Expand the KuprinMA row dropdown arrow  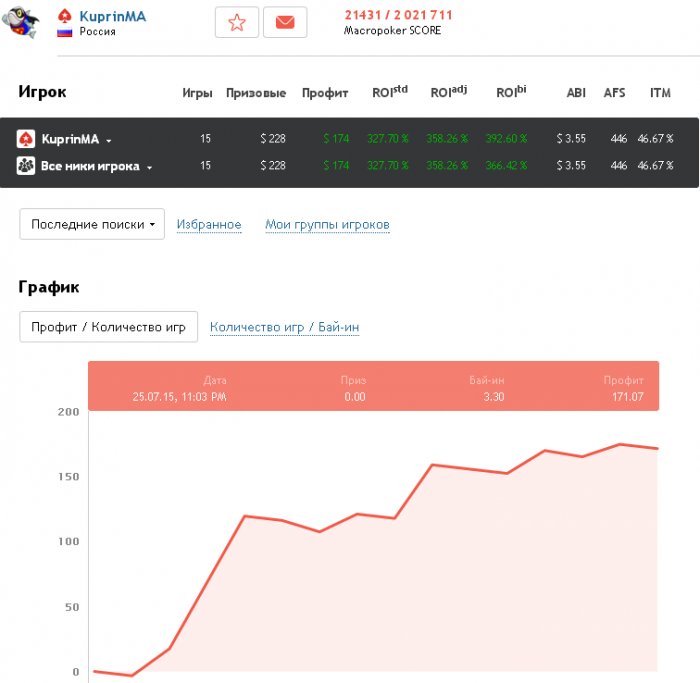[x=109, y=140]
